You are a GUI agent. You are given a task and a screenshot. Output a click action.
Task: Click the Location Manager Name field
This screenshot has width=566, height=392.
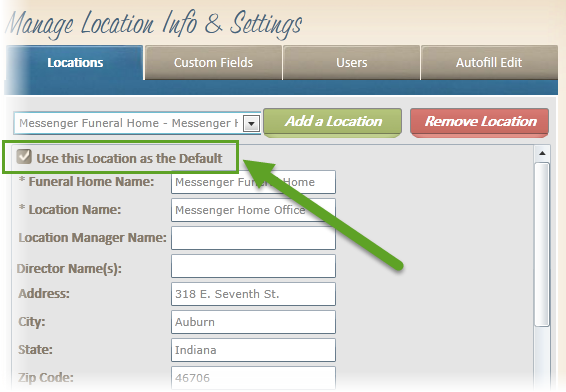click(x=253, y=238)
